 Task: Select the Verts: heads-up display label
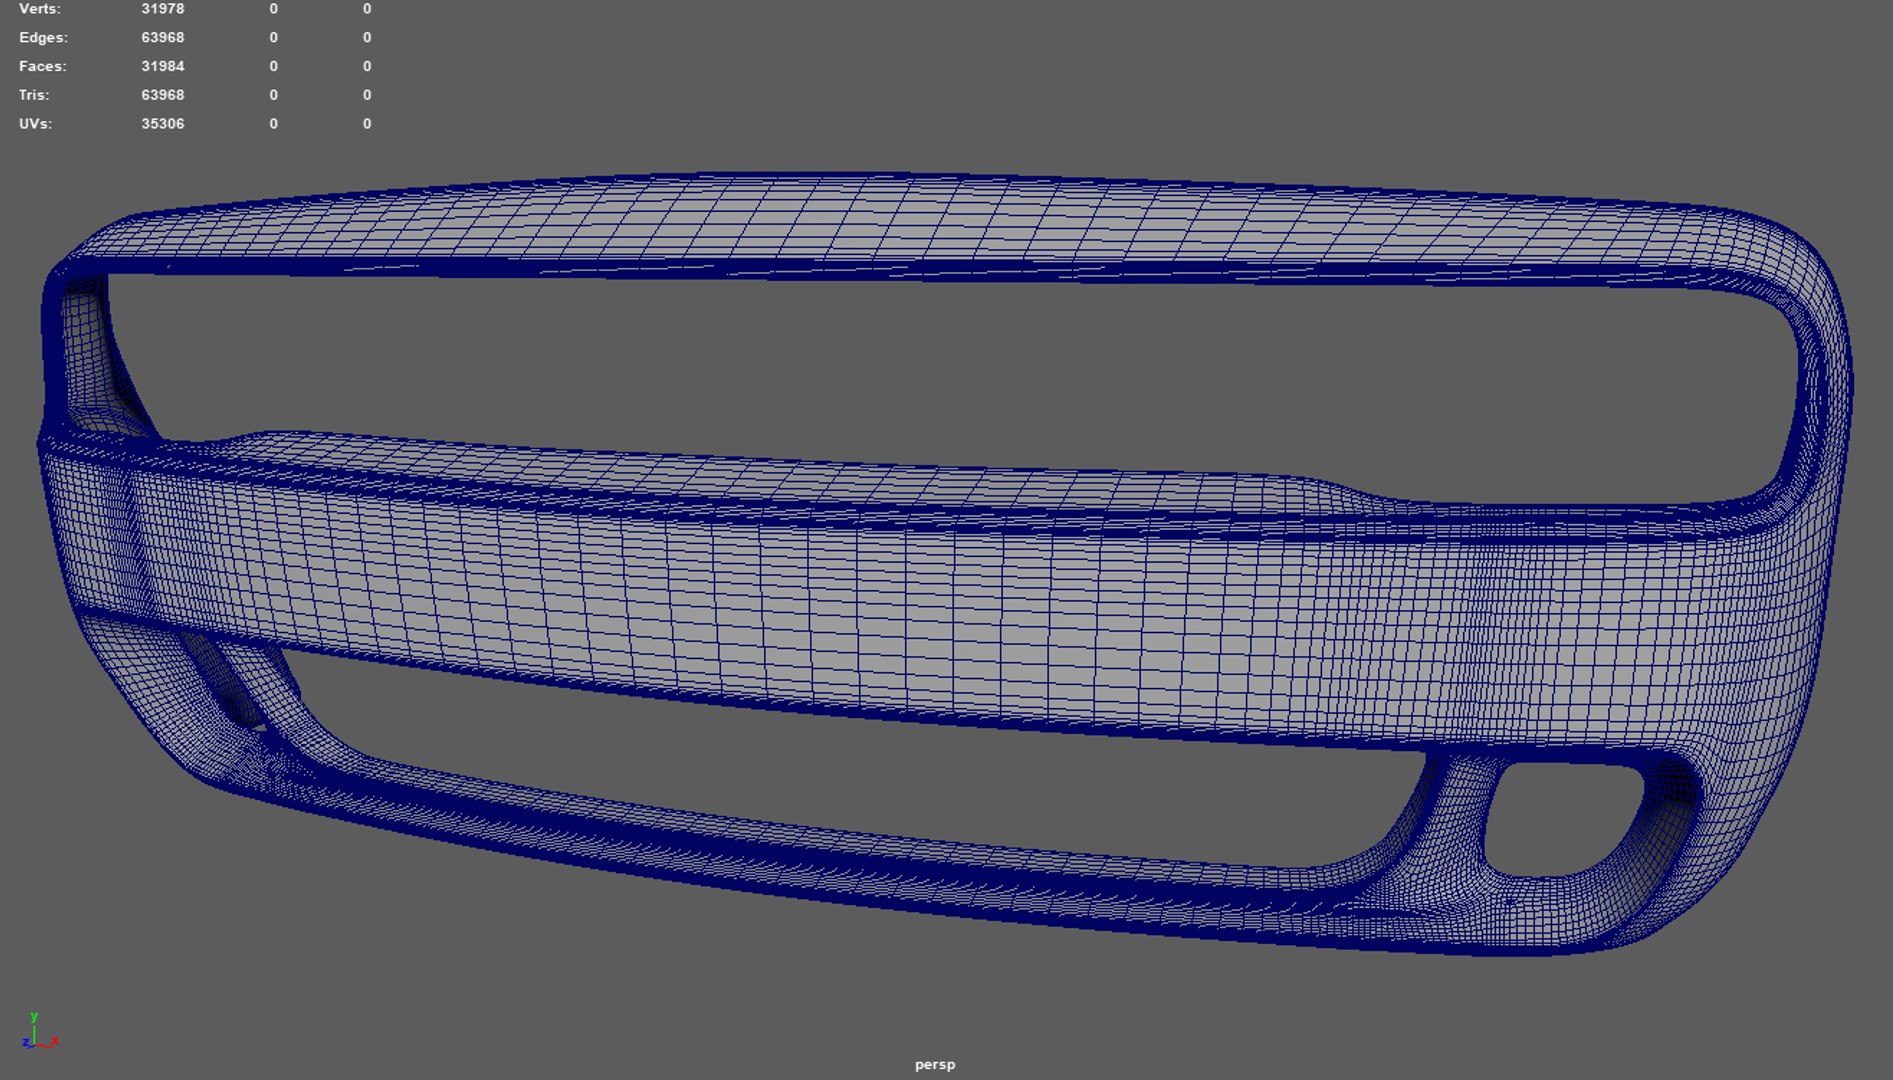pos(40,8)
